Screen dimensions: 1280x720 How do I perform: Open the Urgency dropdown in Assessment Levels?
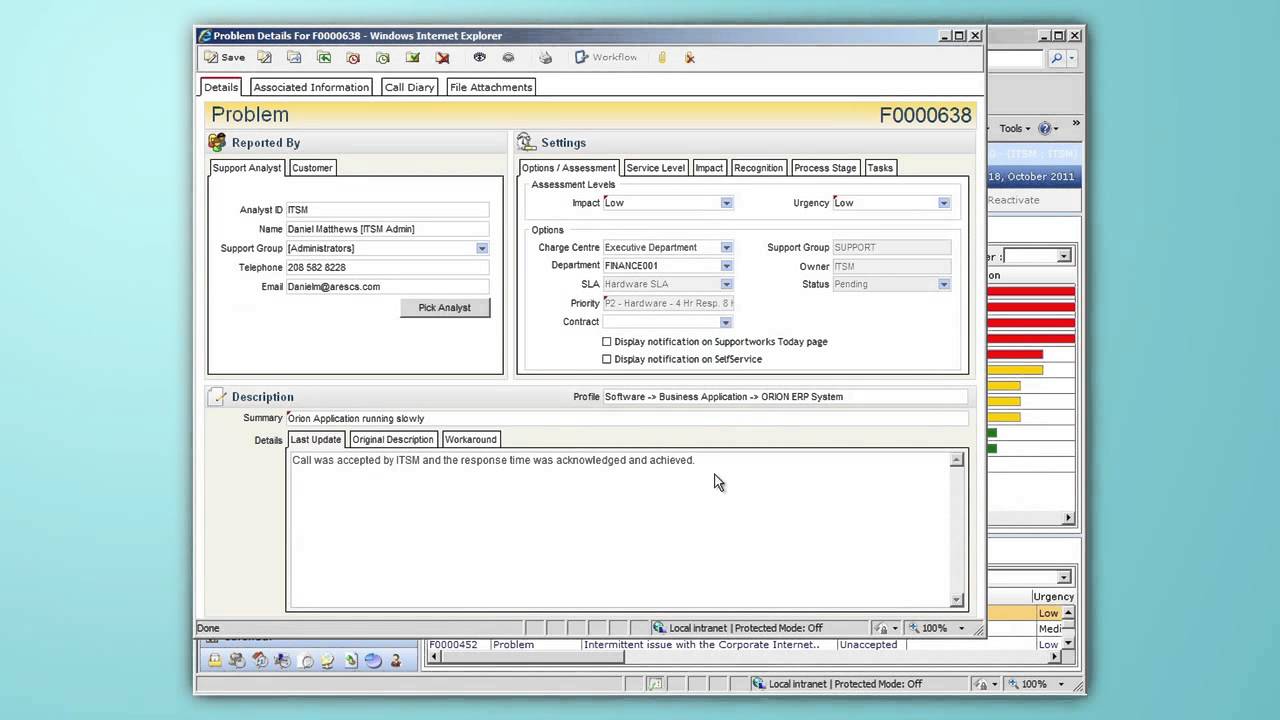click(x=943, y=203)
